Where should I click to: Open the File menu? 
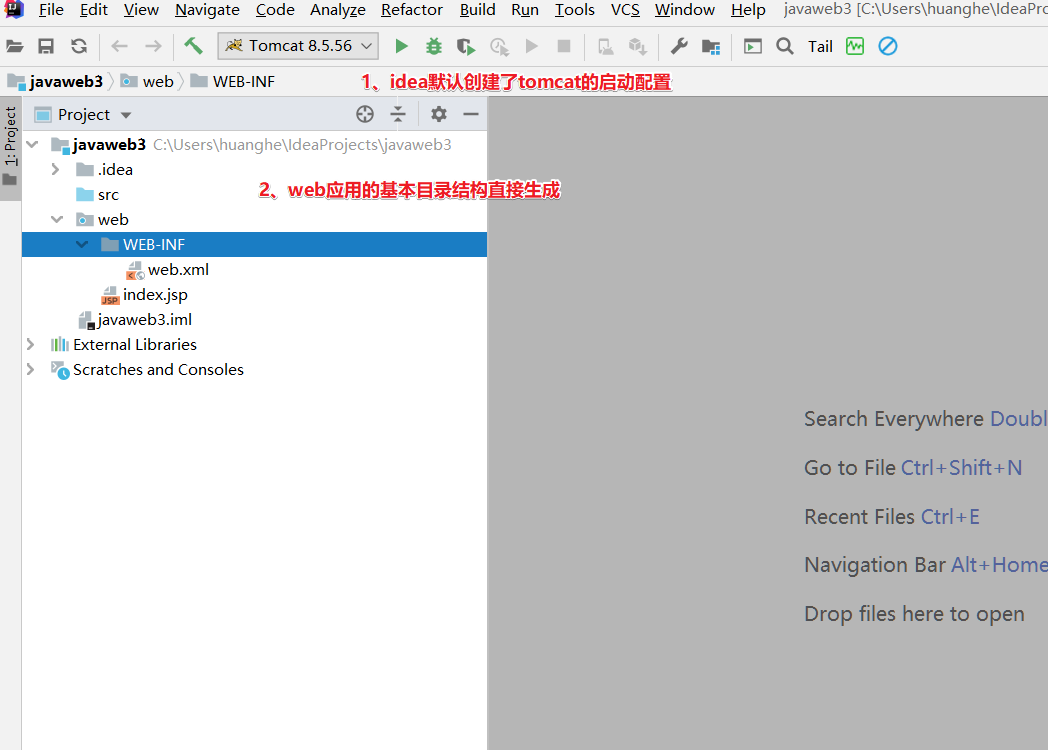[51, 9]
